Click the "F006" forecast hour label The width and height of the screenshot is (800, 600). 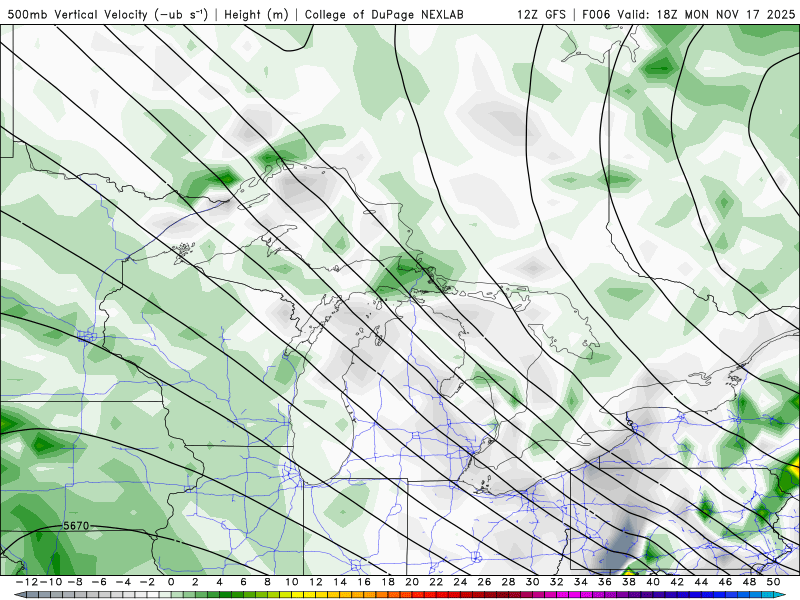click(x=596, y=14)
